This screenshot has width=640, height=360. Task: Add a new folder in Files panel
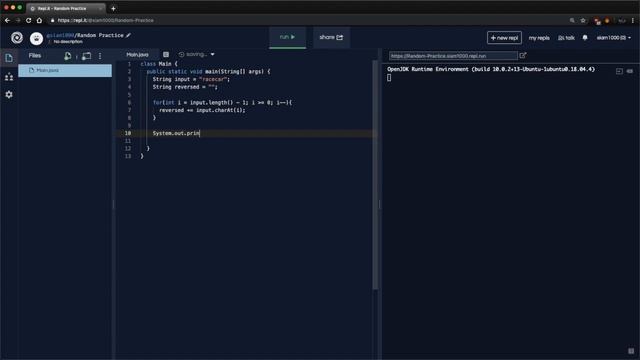87,56
